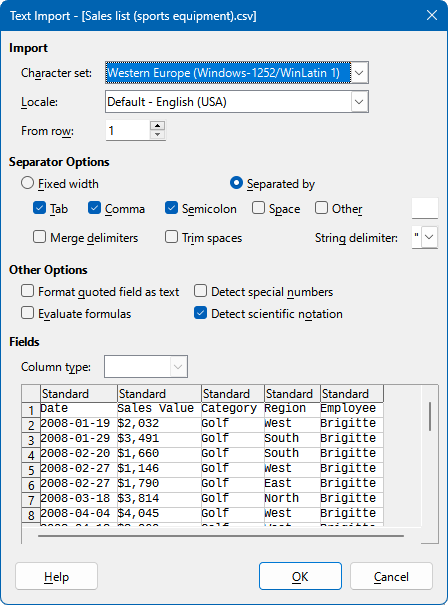Open the Column type dropdown
Image resolution: width=448 pixels, height=605 pixels.
pyautogui.click(x=146, y=367)
